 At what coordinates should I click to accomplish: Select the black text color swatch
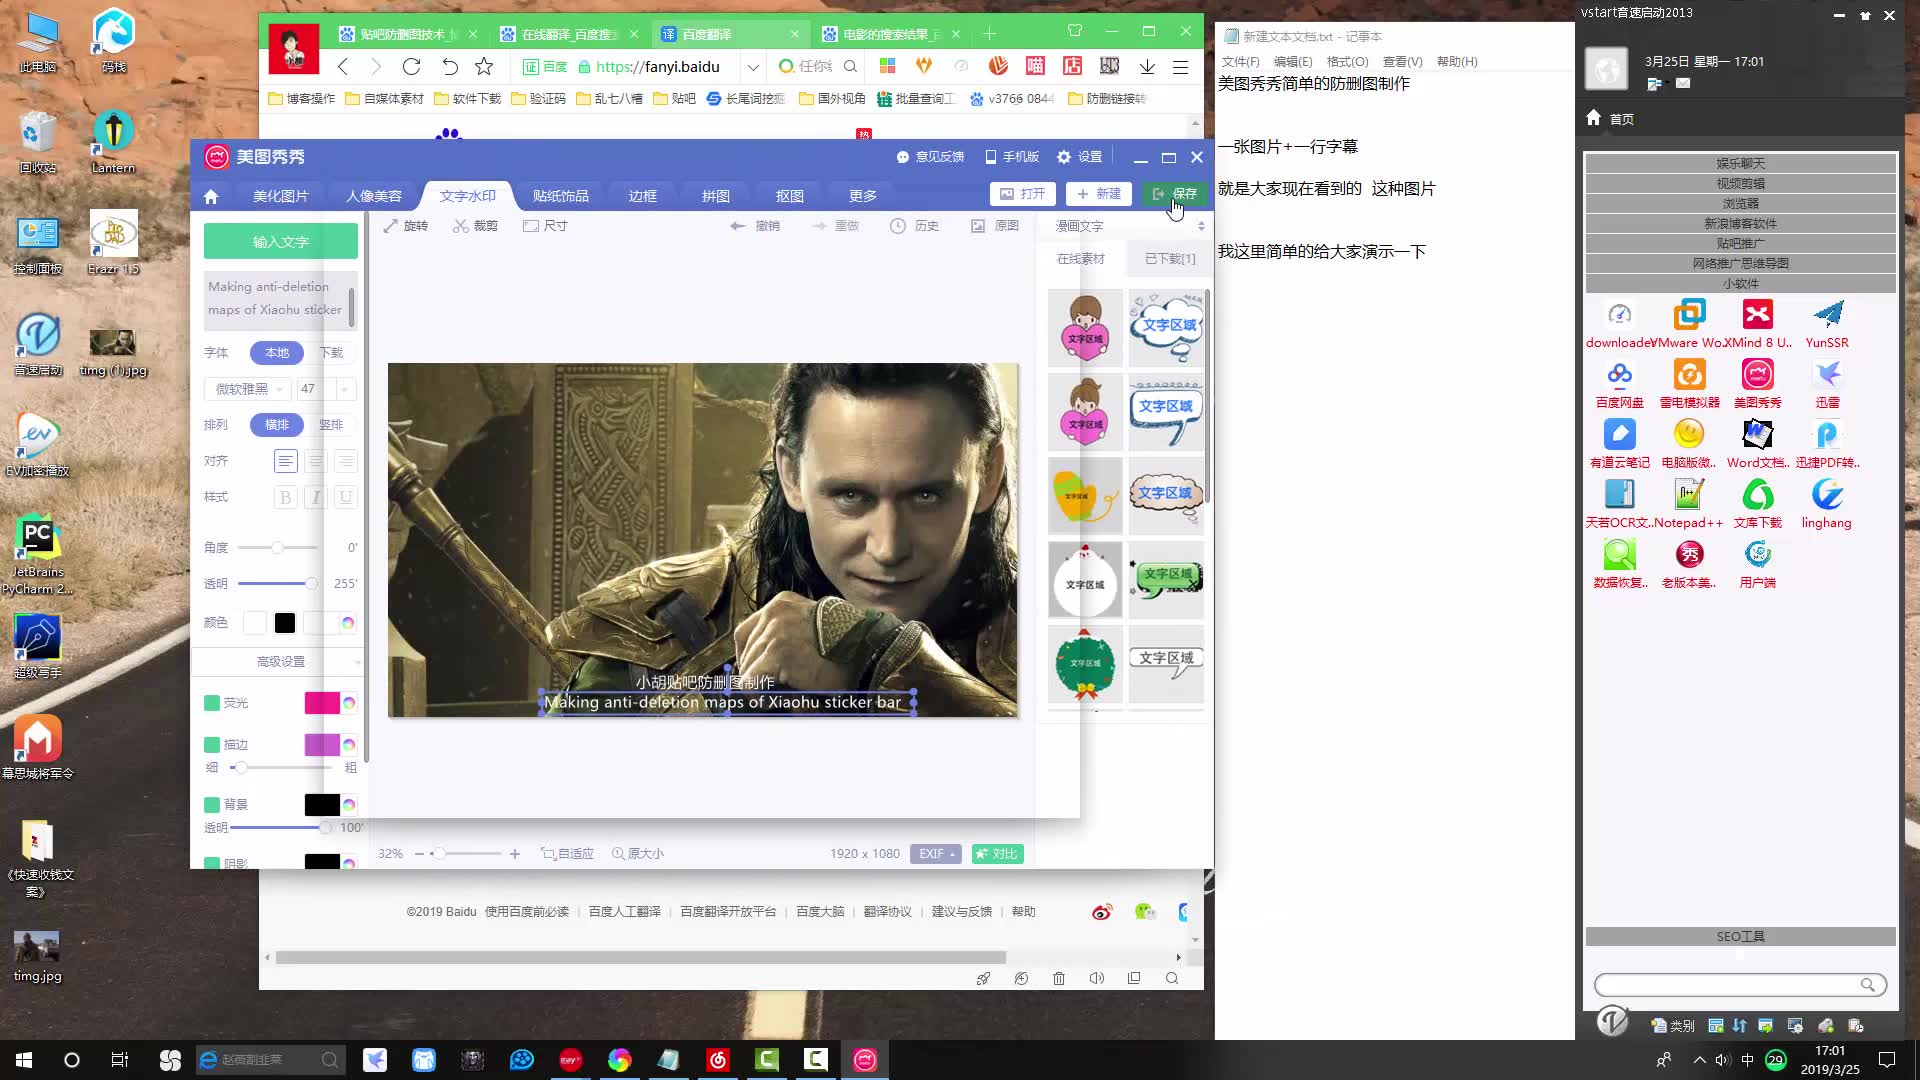(285, 623)
